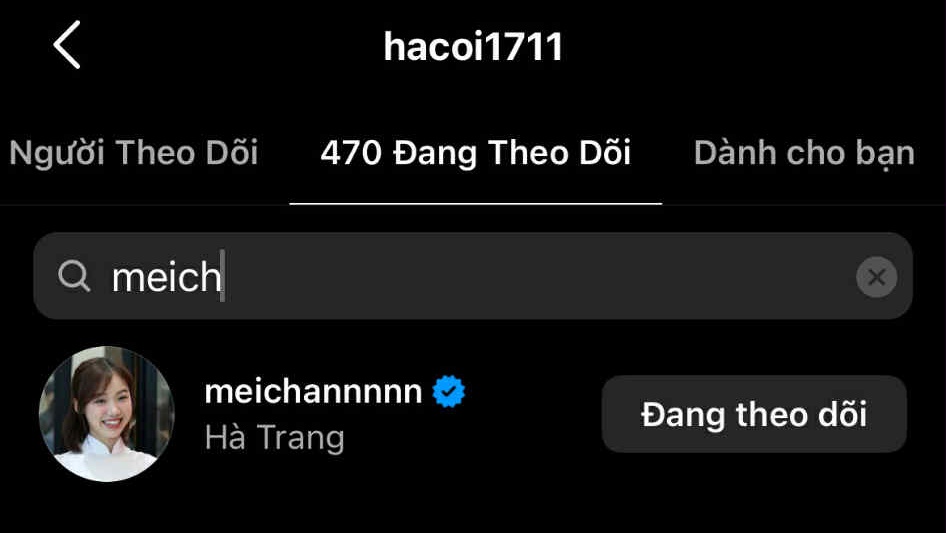Click the underlined active following tab
Viewport: 946px width, 533px height.
[475, 152]
